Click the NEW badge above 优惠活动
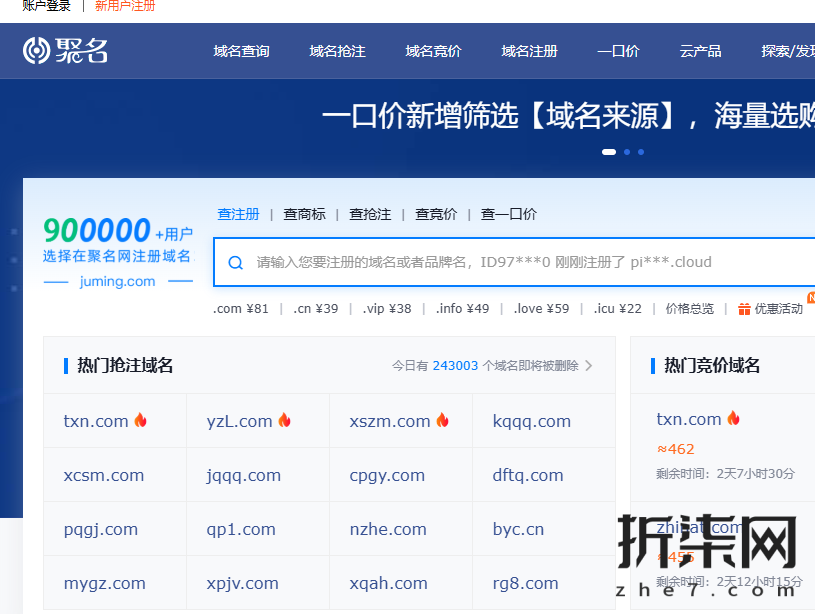Viewport: 815px width, 614px height. click(x=810, y=296)
